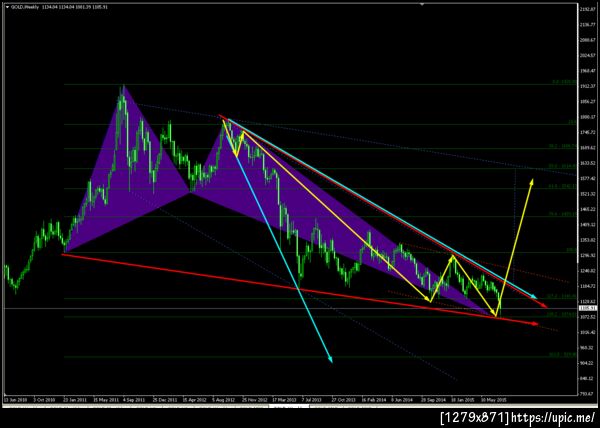The image size is (600, 428).
Task: Click the 28 Sep 2014 date label
Action: (433, 400)
